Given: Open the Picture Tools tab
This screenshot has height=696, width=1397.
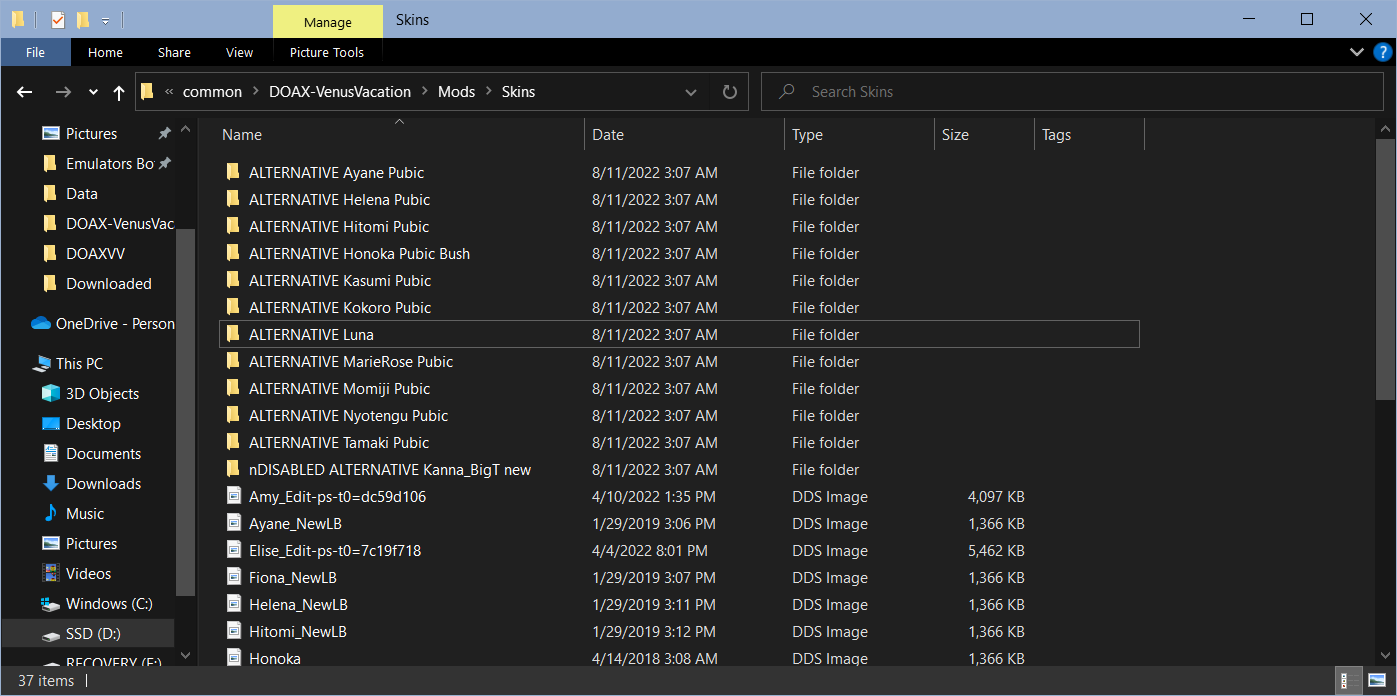Looking at the screenshot, I should point(327,53).
